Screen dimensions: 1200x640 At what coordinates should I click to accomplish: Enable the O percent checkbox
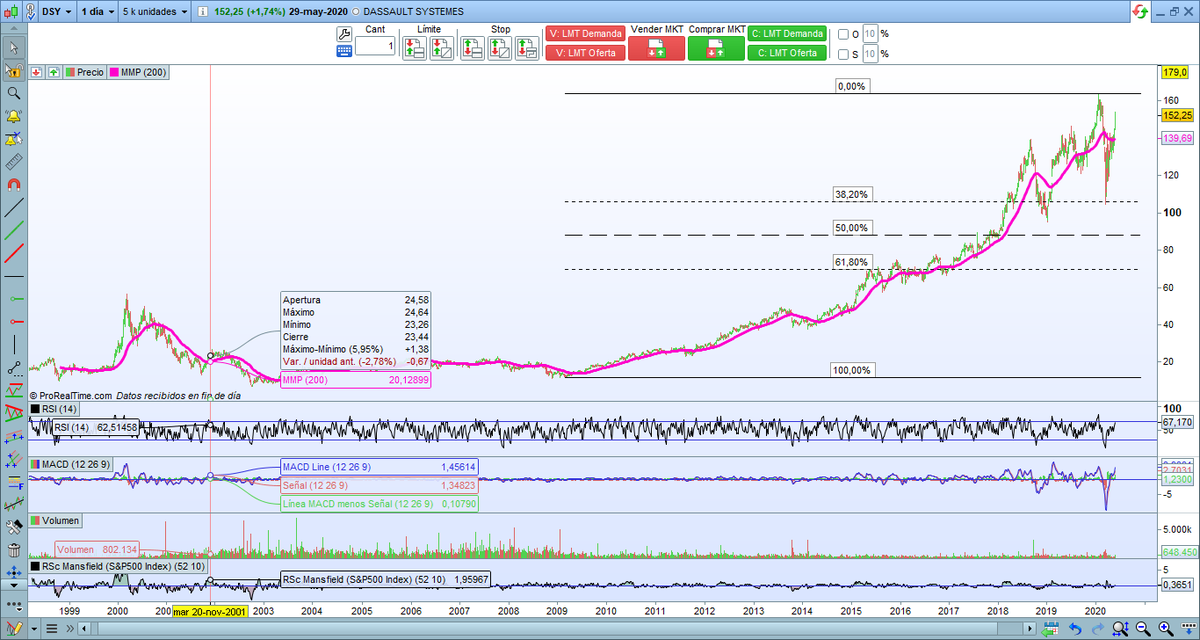pos(843,34)
